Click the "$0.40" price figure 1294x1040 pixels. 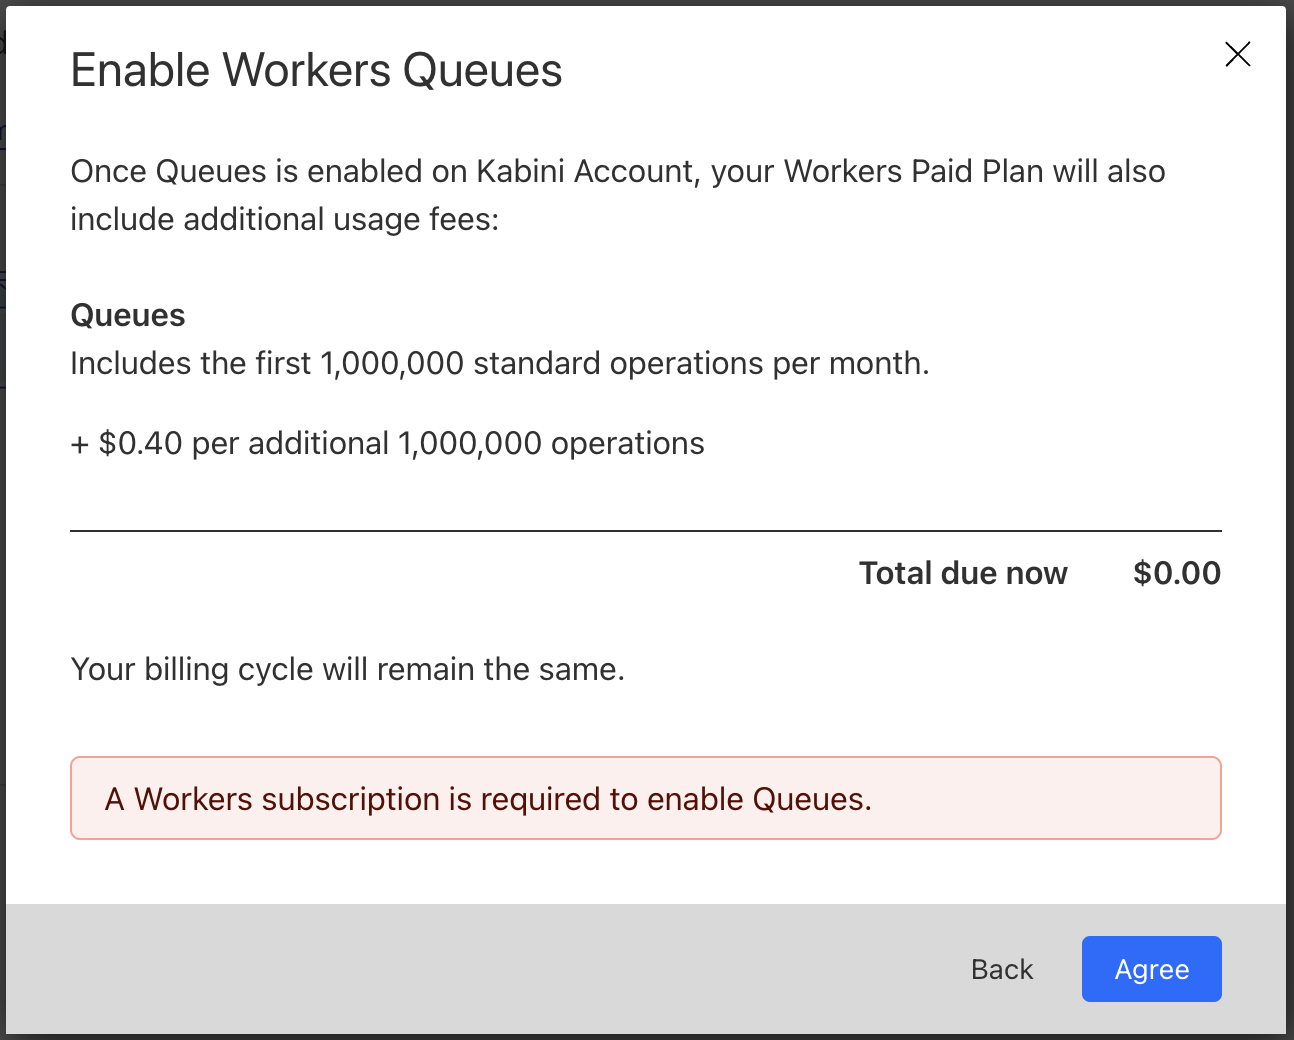click(140, 443)
